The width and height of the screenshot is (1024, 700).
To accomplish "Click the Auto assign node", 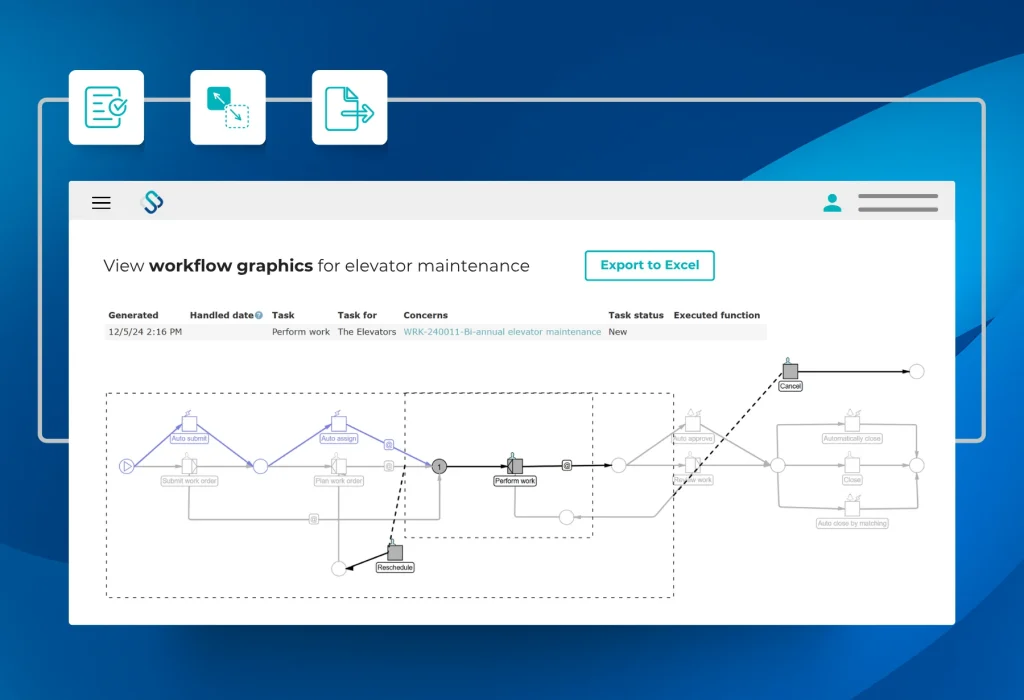I will 339,424.
